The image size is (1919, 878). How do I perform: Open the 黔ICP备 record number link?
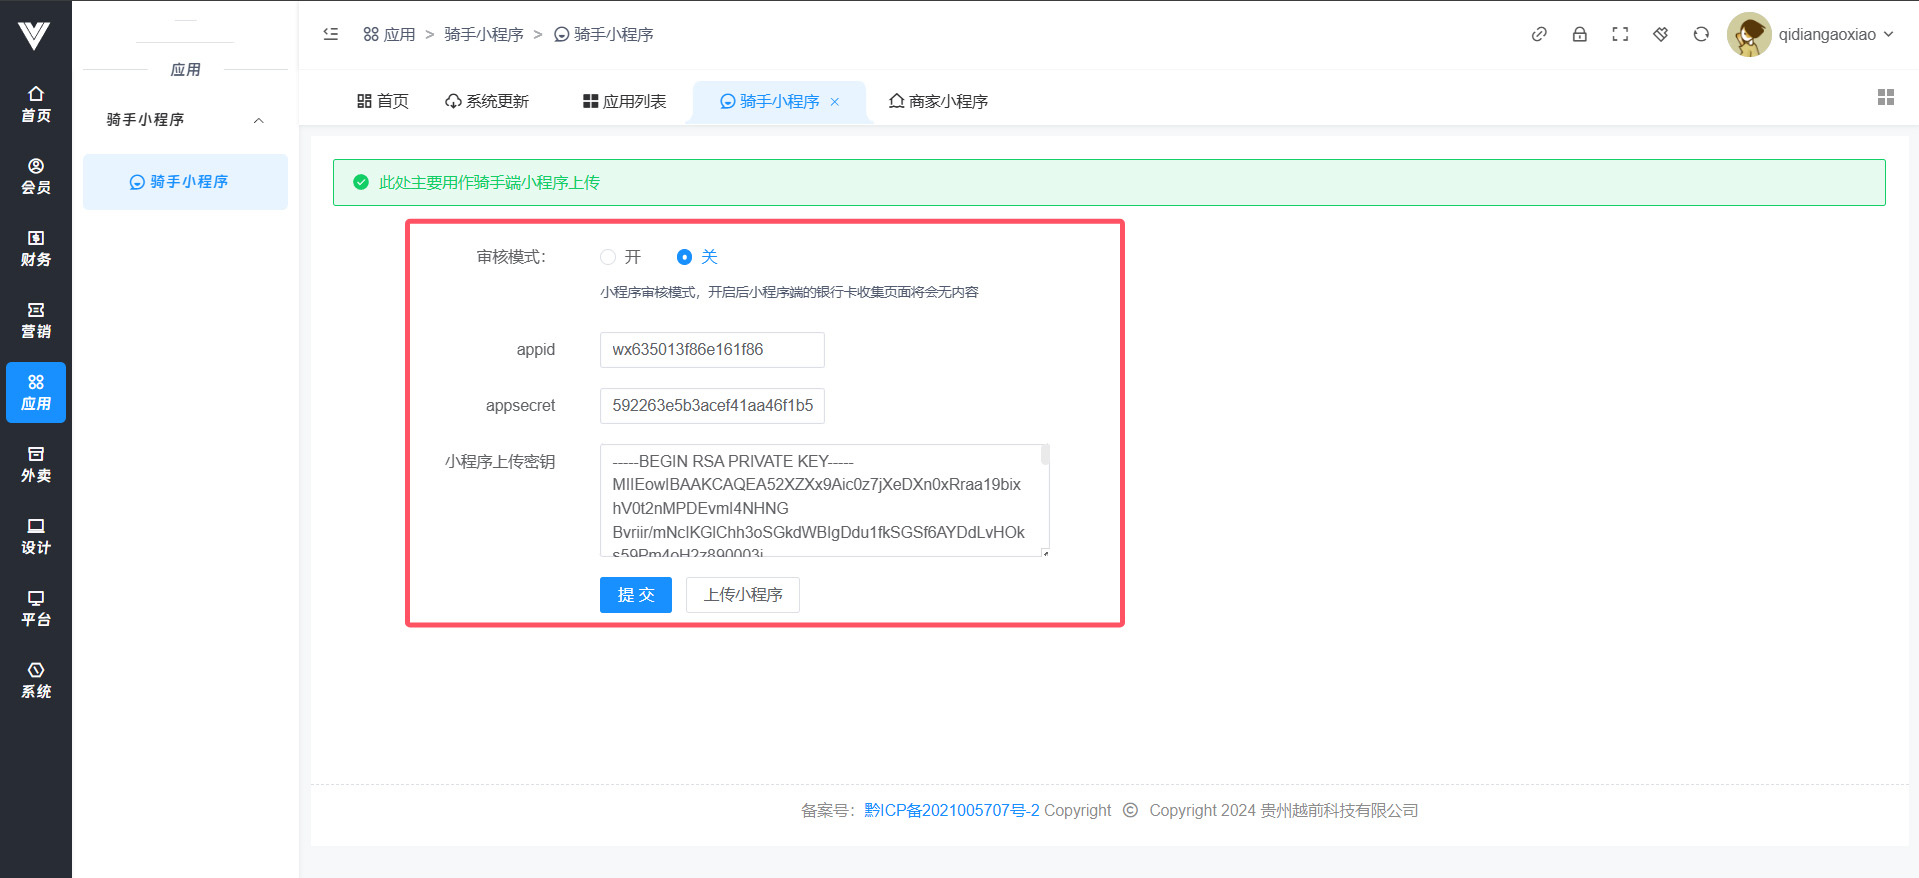pyautogui.click(x=951, y=810)
